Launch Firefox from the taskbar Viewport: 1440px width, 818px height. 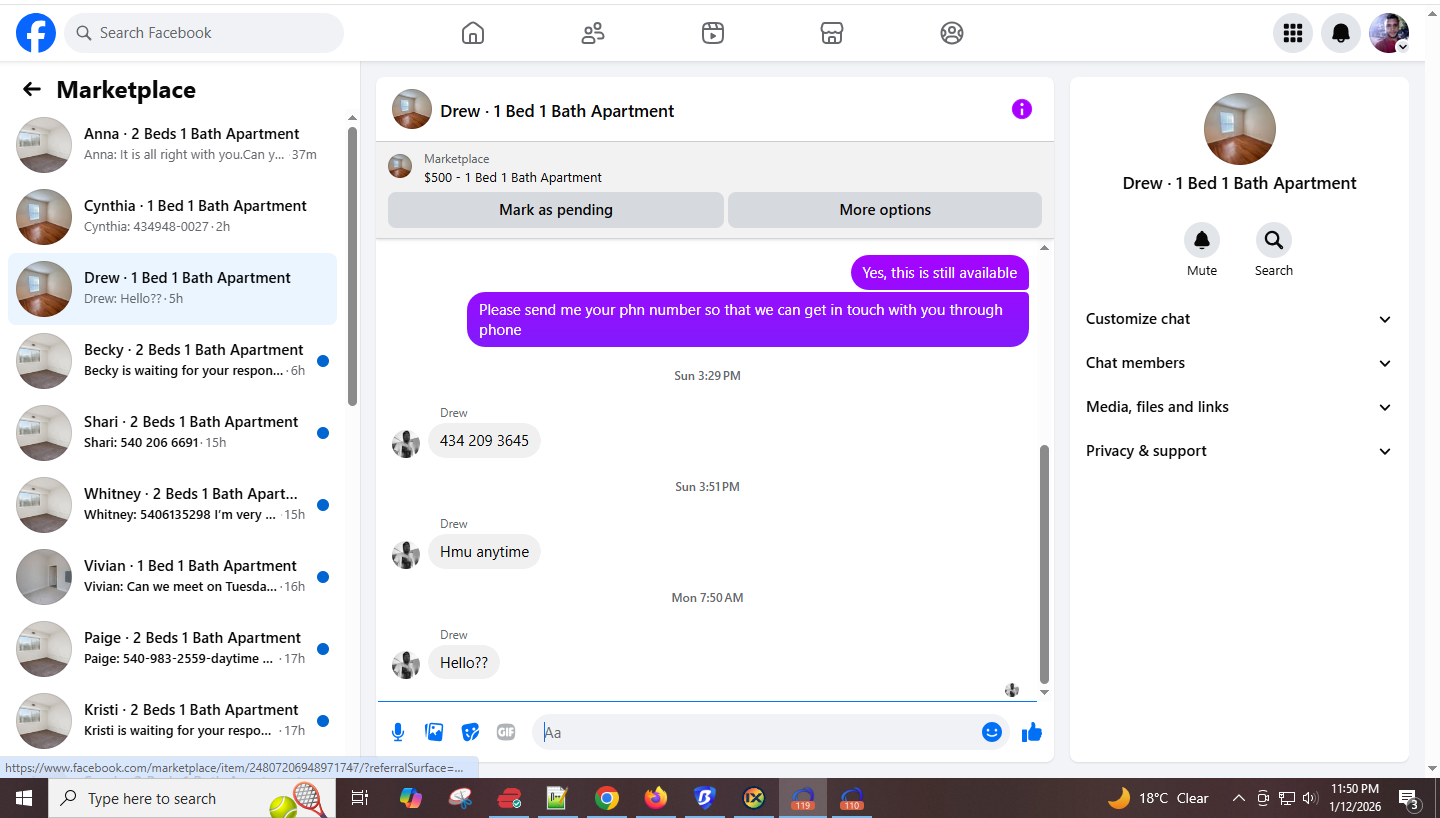(x=656, y=798)
